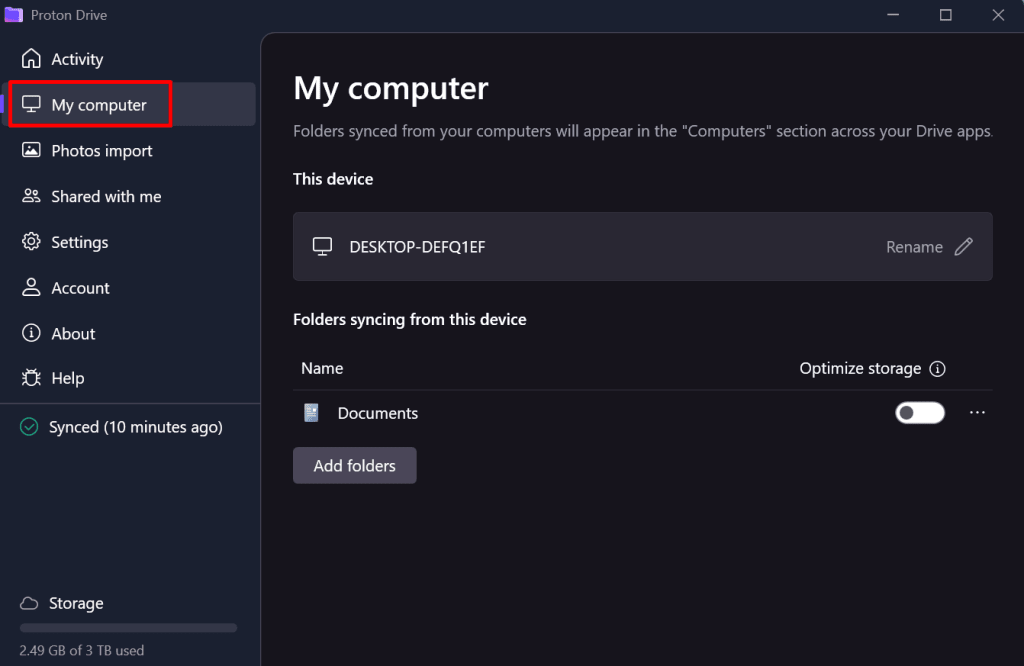Image resolution: width=1024 pixels, height=666 pixels.
Task: Toggle Optimize storage for Documents
Action: pos(920,413)
